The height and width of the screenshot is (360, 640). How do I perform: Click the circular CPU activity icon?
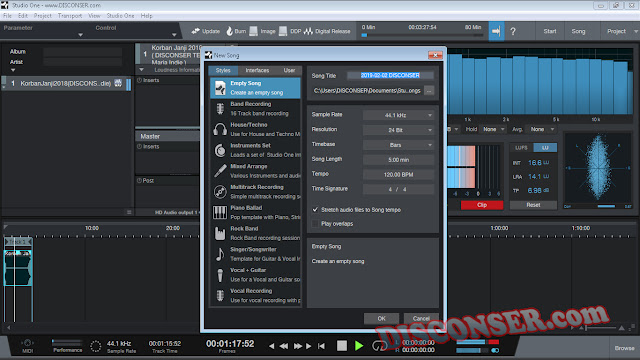click(x=96, y=346)
